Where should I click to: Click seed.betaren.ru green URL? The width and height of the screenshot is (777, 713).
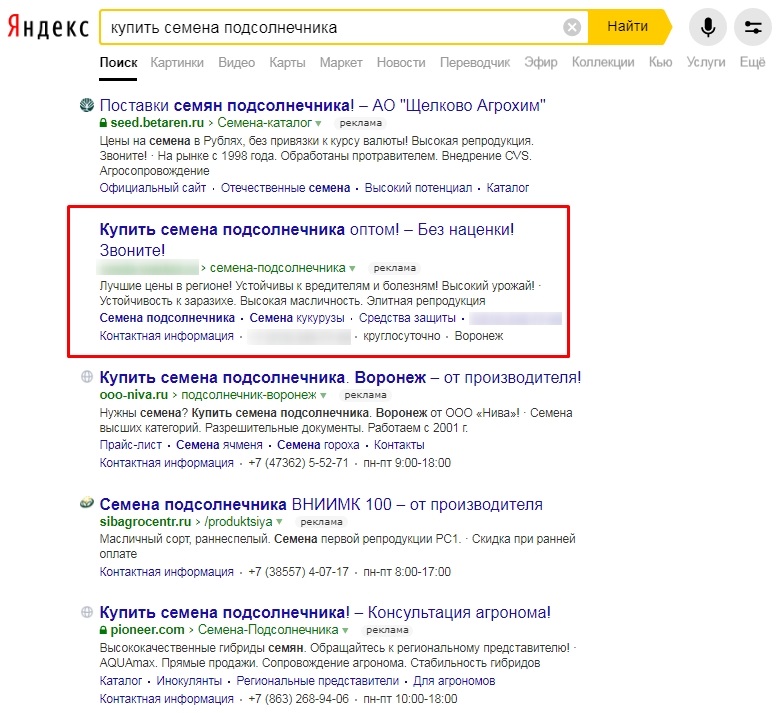(157, 122)
